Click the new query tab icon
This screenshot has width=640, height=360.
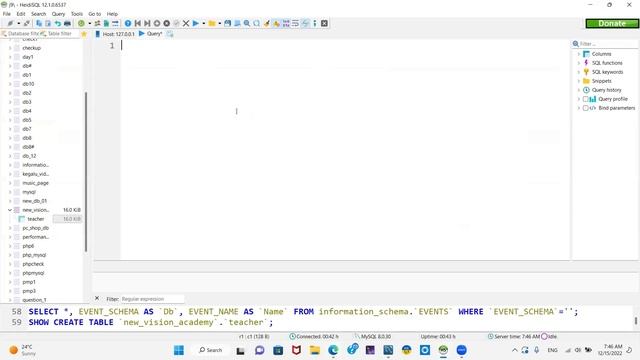(170, 34)
